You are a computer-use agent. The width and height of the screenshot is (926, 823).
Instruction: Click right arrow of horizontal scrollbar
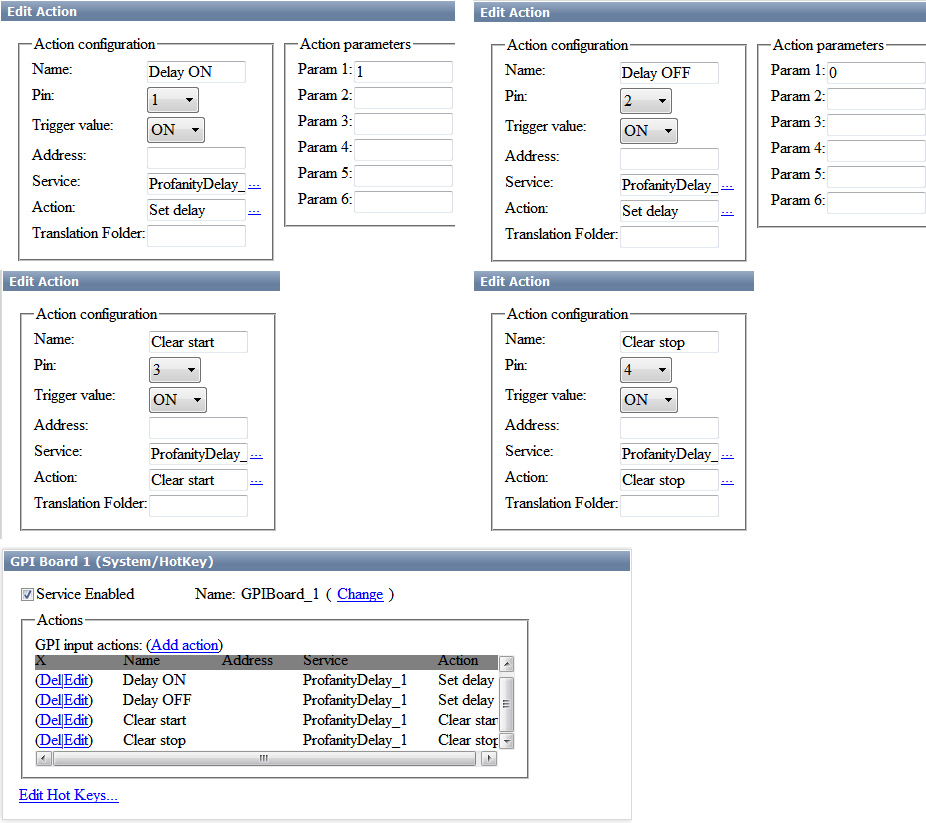click(488, 759)
